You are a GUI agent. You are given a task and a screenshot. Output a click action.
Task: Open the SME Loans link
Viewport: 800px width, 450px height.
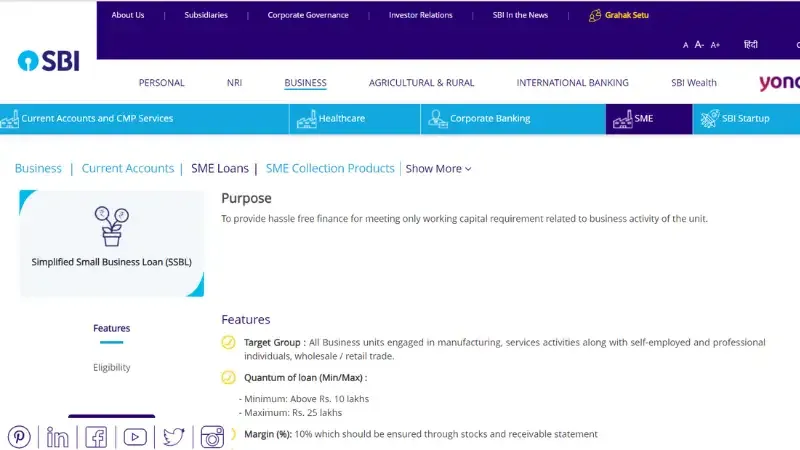pos(220,168)
